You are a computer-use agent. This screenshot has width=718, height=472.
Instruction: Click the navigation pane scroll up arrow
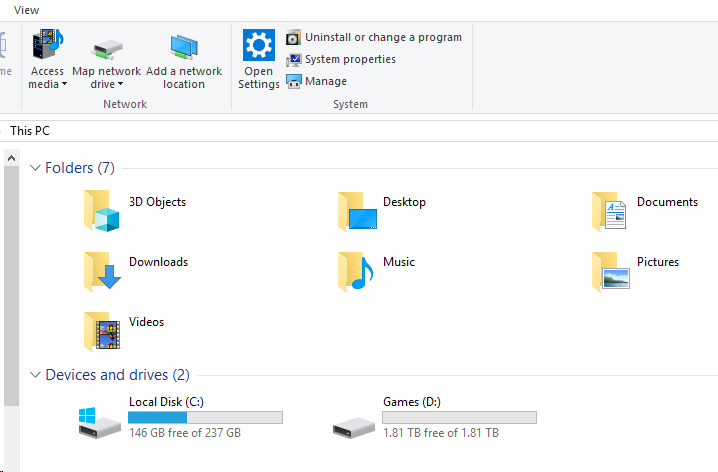point(11,158)
